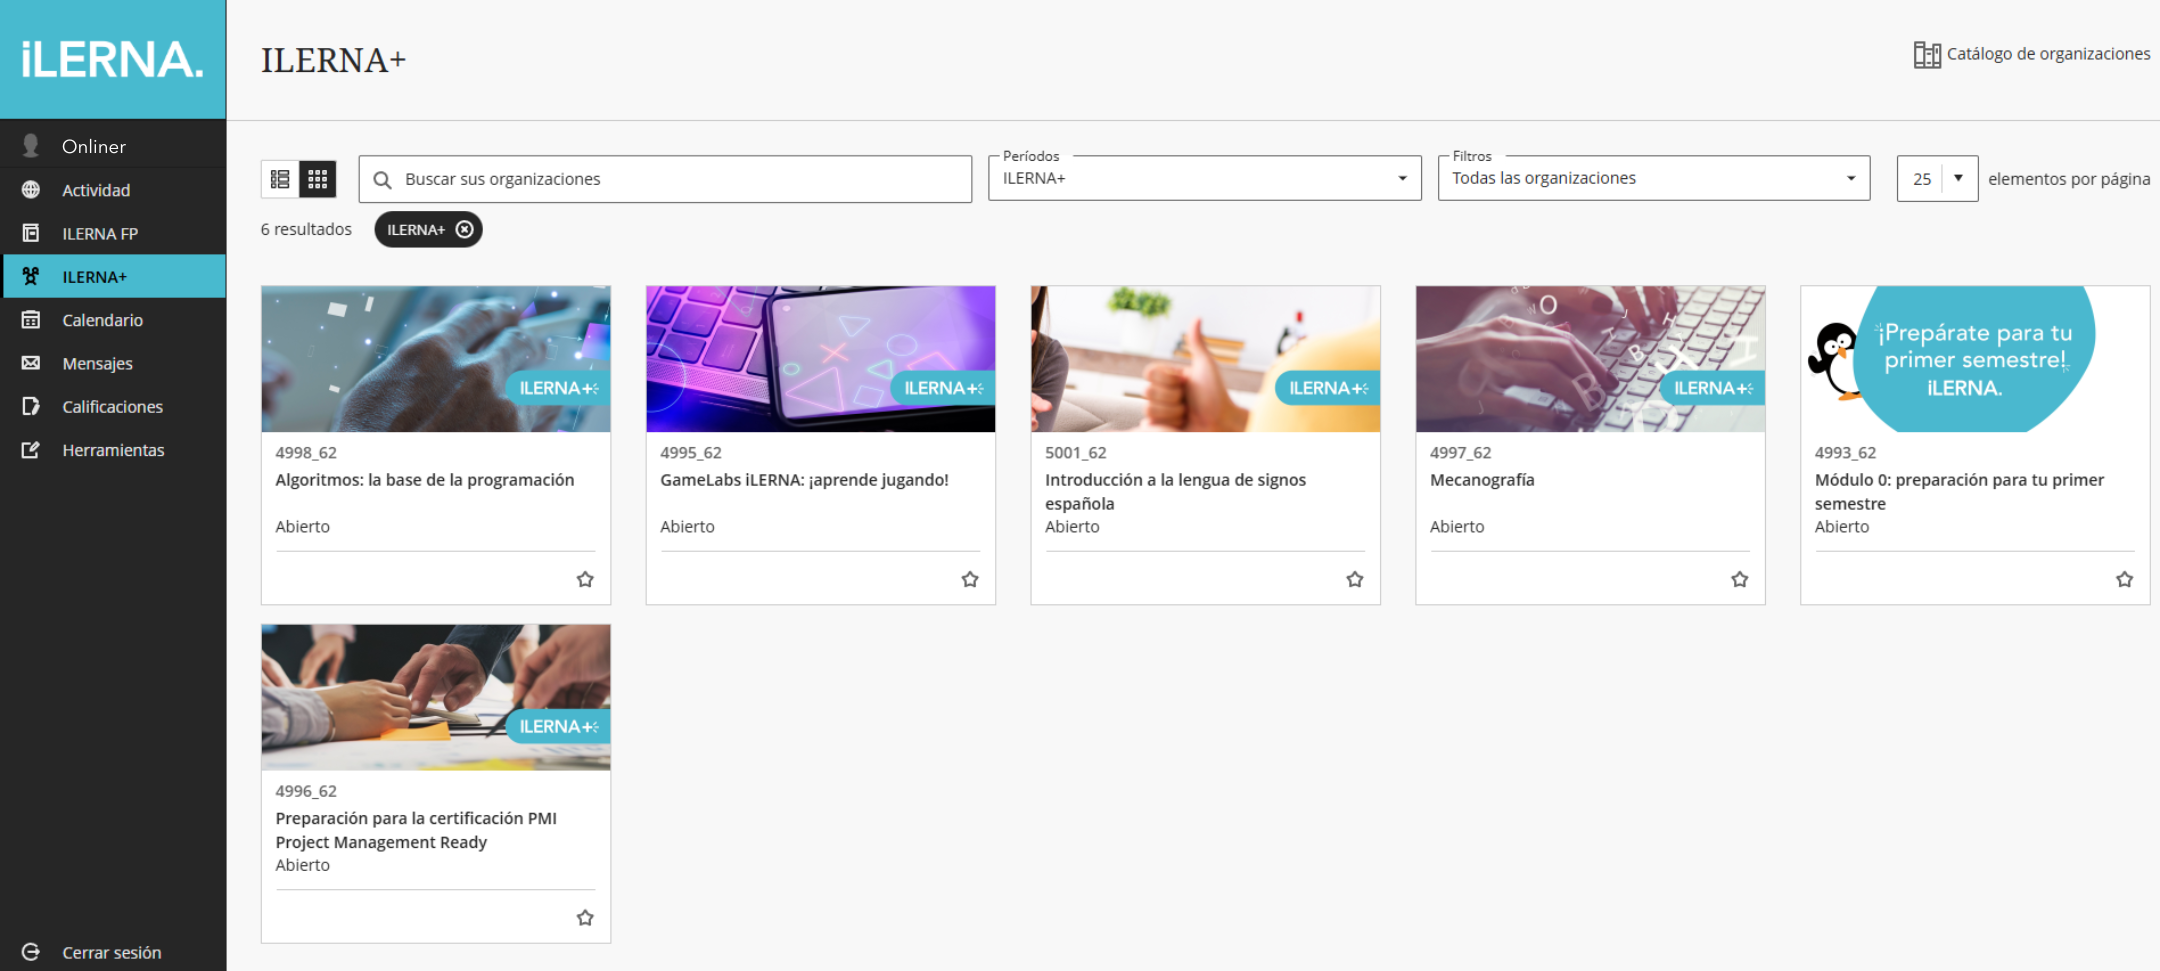Image resolution: width=2160 pixels, height=971 pixels.
Task: Click the Actividad globe icon
Action: coord(31,190)
